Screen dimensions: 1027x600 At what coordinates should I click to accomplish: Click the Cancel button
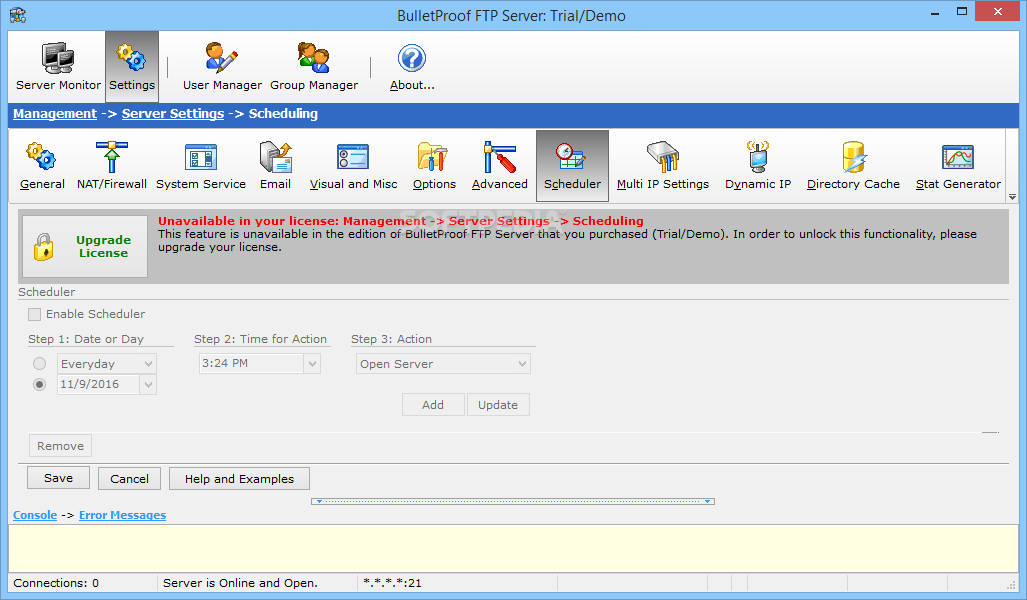coord(129,479)
